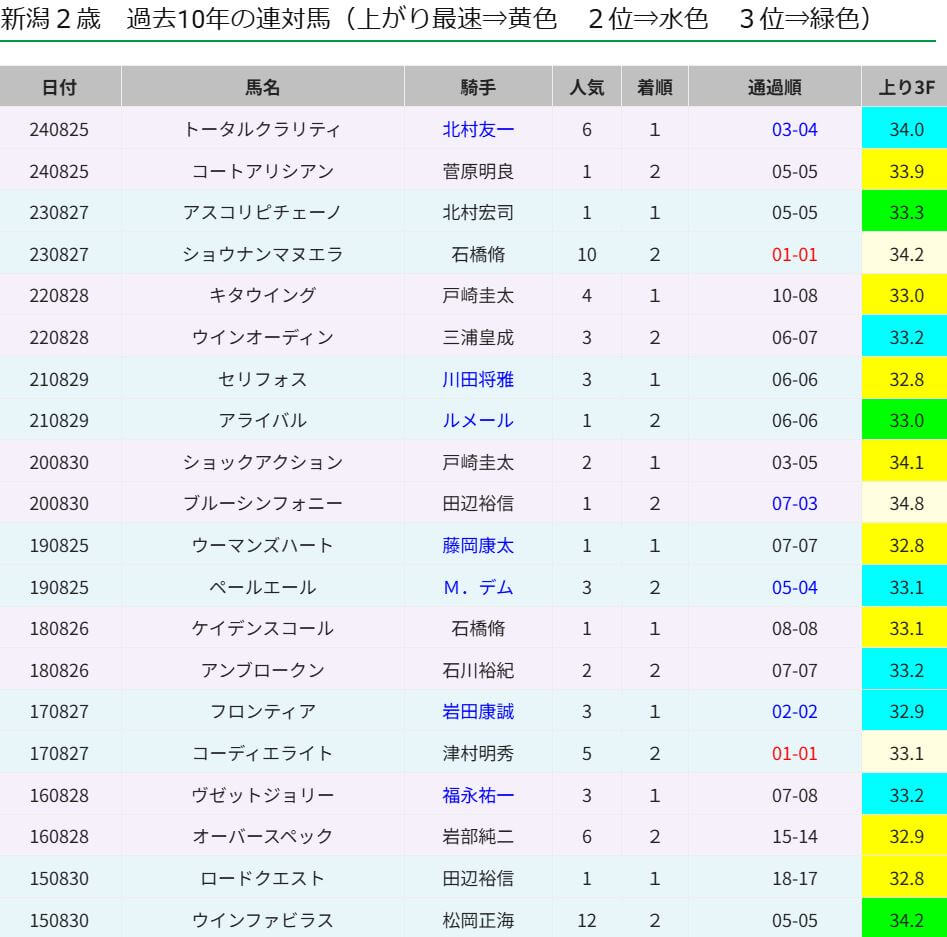Click popularity 12 in ウインファビラス row
Viewport: 947px width, 937px height.
click(x=586, y=920)
